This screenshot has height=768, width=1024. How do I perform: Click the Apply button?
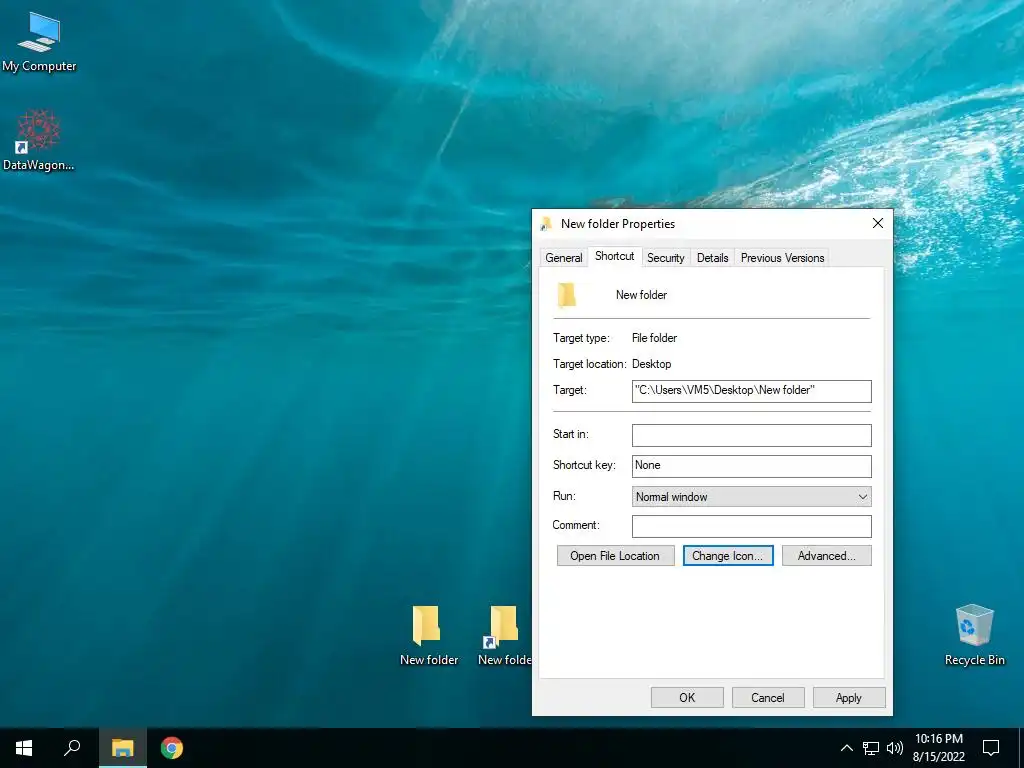pyautogui.click(x=849, y=697)
